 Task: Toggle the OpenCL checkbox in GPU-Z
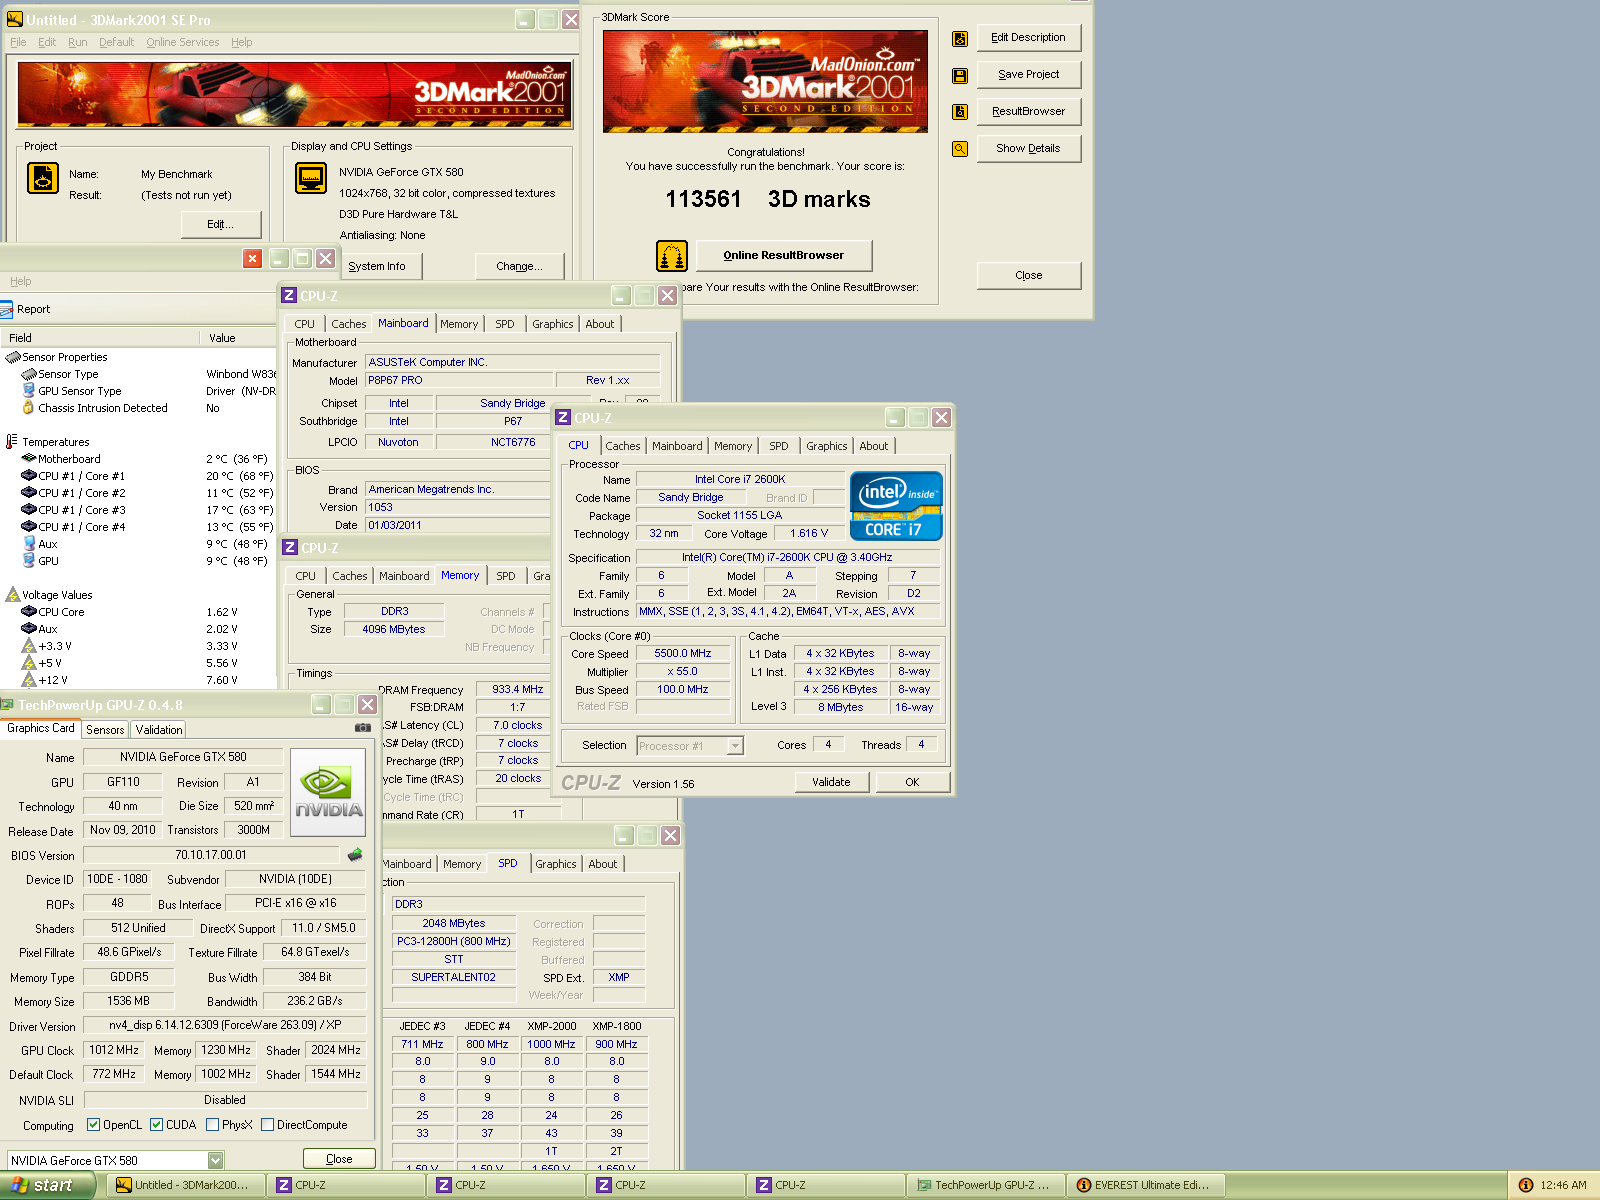(93, 1125)
